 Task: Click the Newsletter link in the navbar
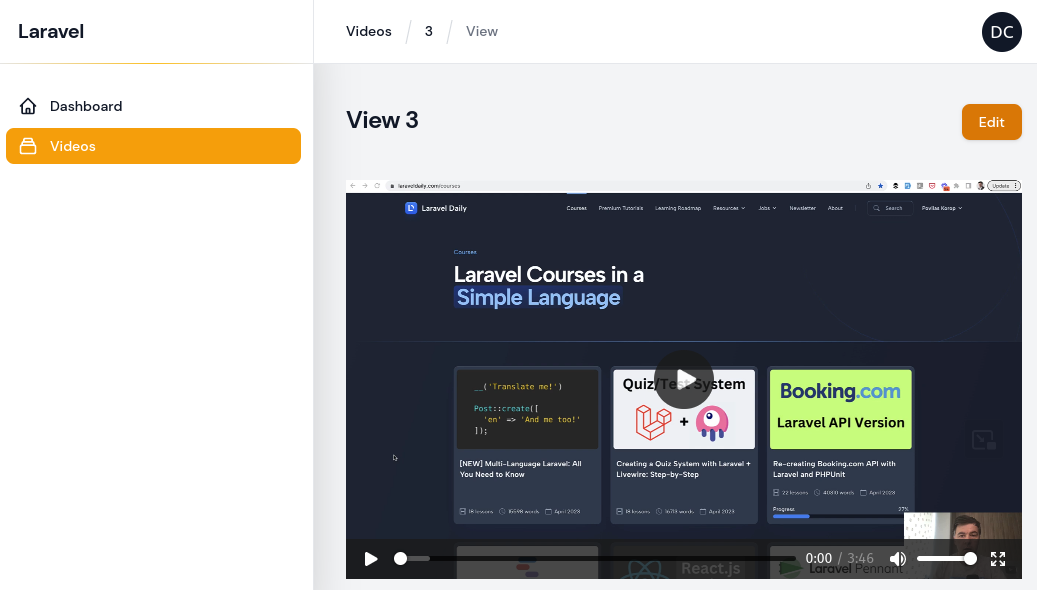click(x=802, y=208)
